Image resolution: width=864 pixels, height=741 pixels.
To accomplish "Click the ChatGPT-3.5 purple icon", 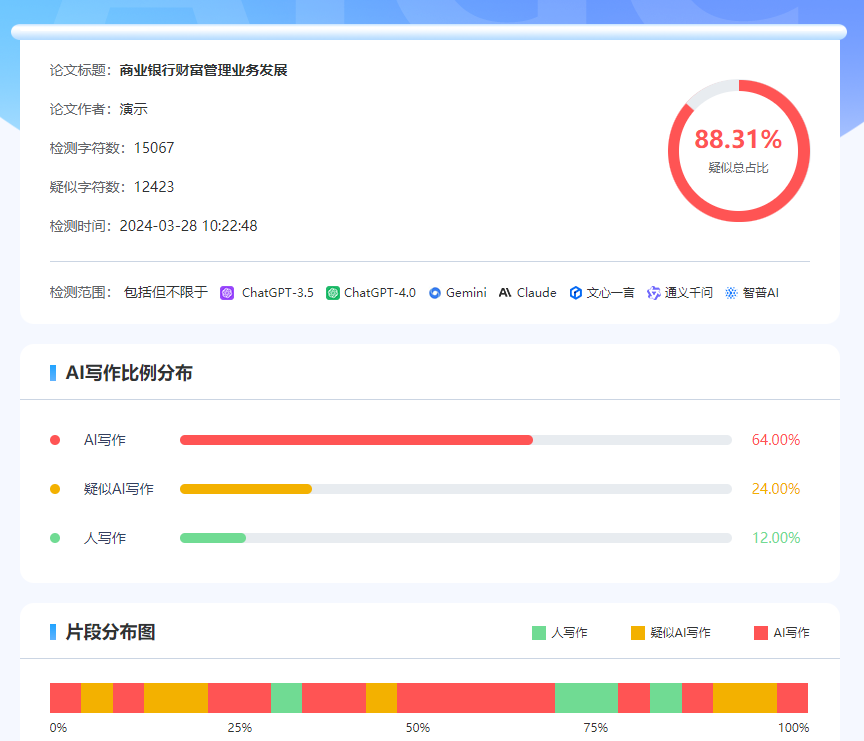I will [227, 293].
